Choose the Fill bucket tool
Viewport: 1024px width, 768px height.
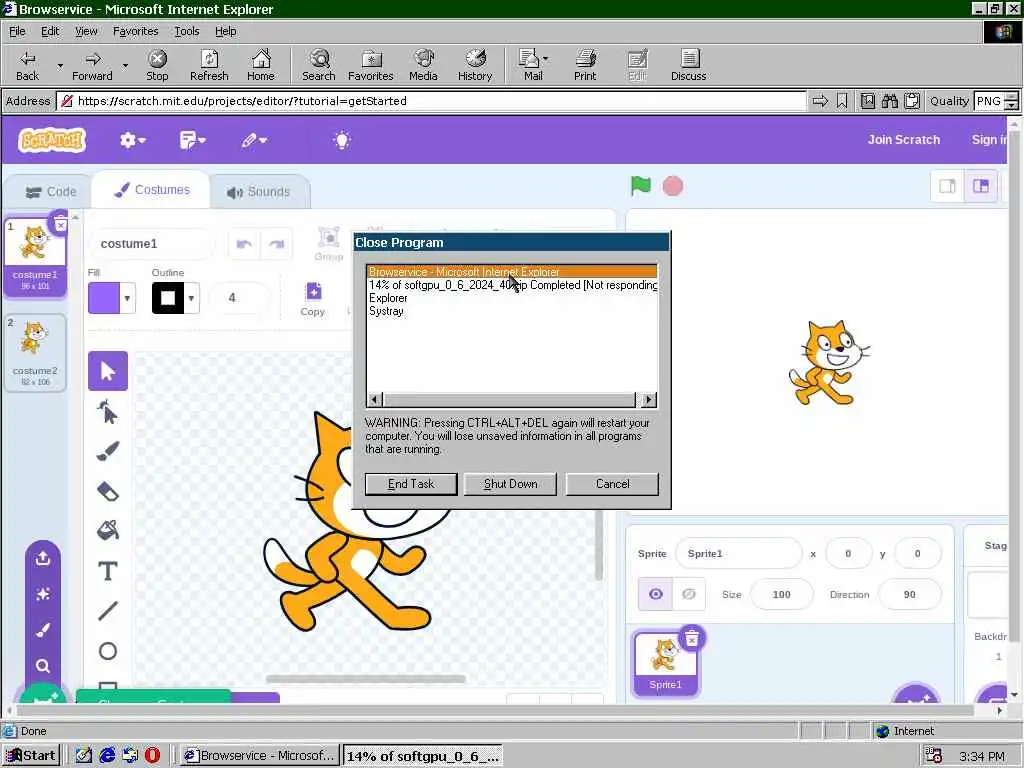coord(108,530)
